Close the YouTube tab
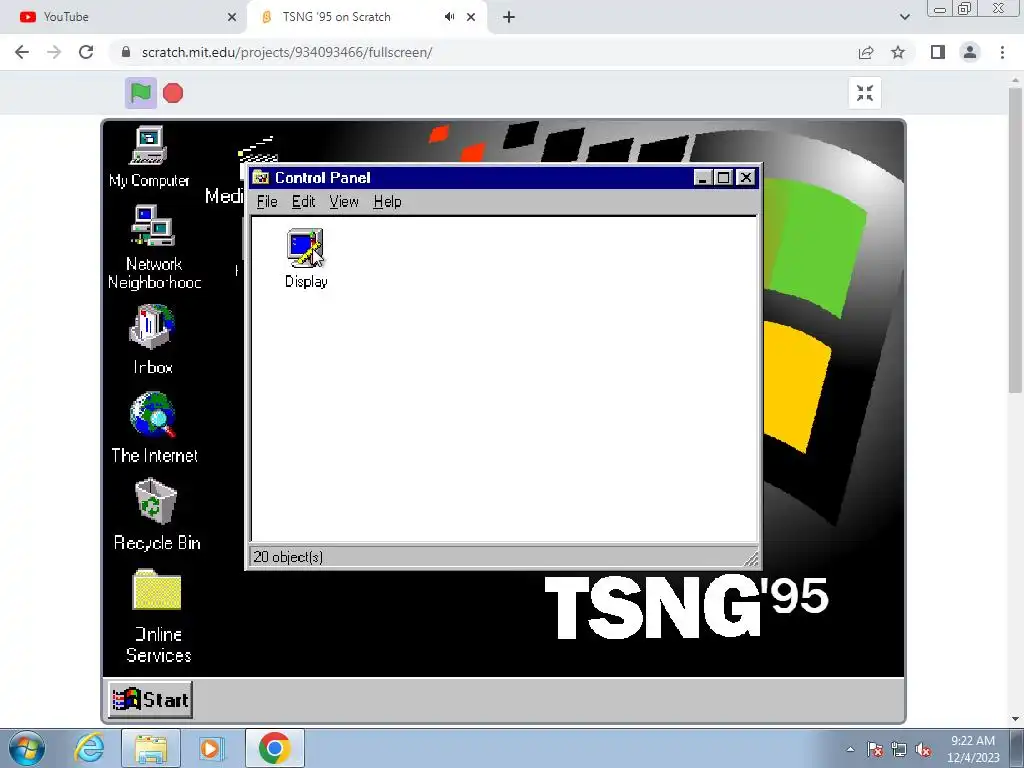 [x=232, y=17]
